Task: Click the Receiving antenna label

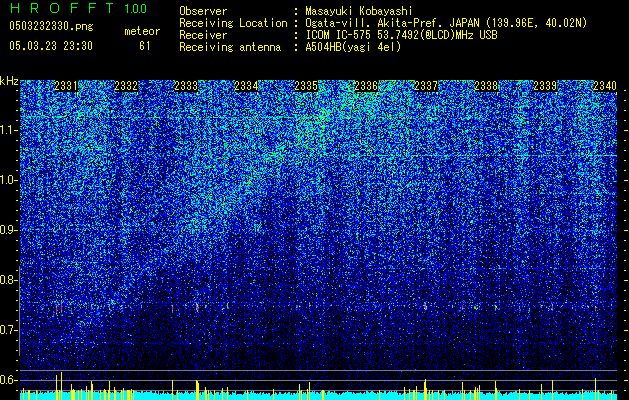Action: click(x=230, y=47)
